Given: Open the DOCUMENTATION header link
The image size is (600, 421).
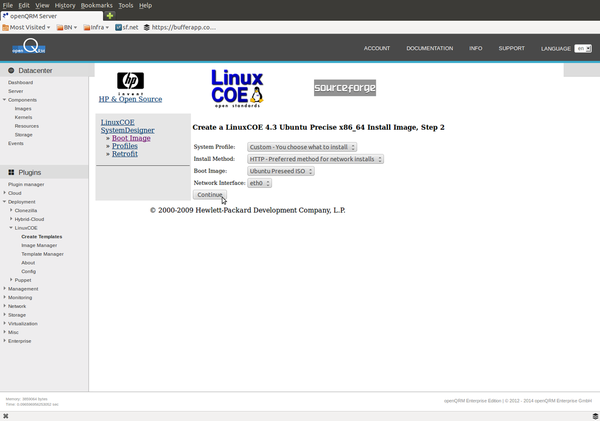Looking at the screenshot, I should pos(430,48).
